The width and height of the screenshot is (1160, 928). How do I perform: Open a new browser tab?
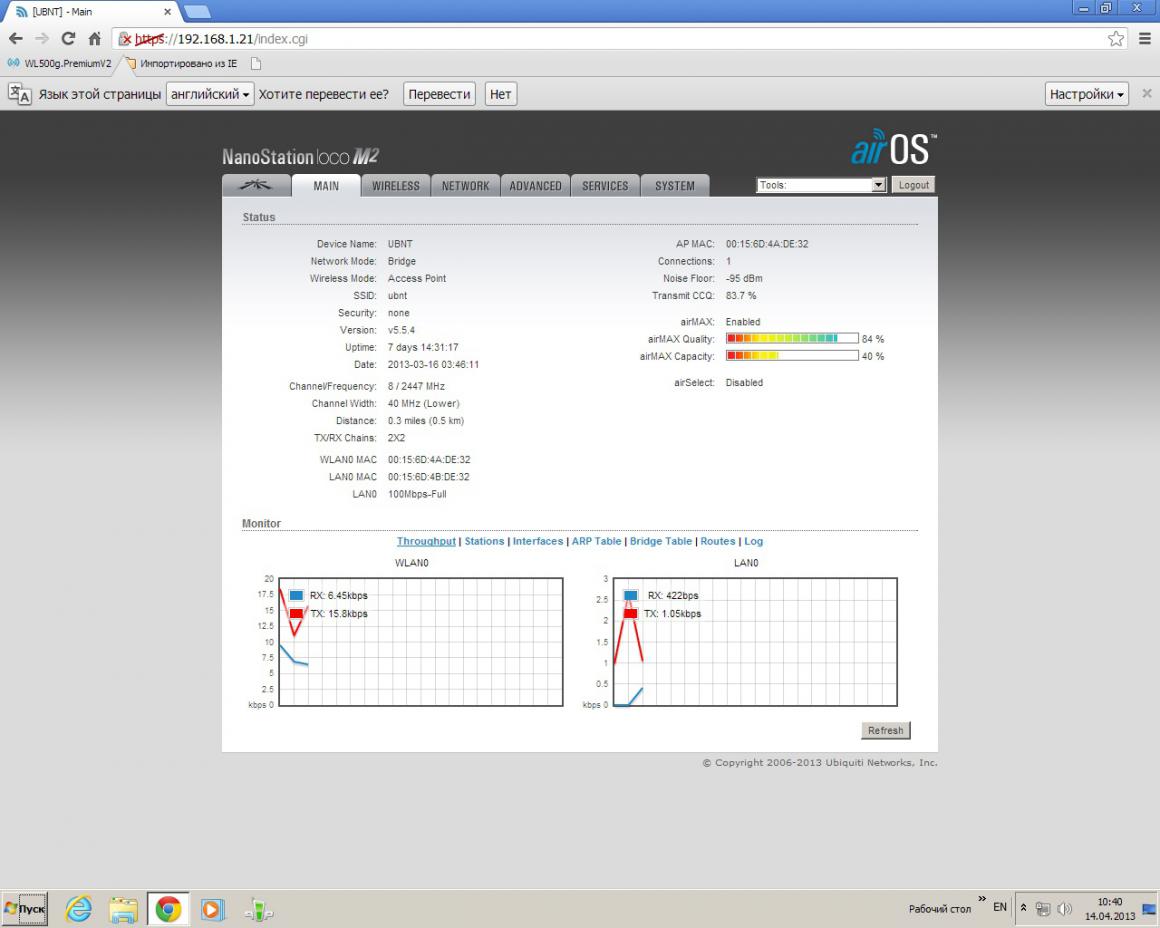(x=197, y=11)
